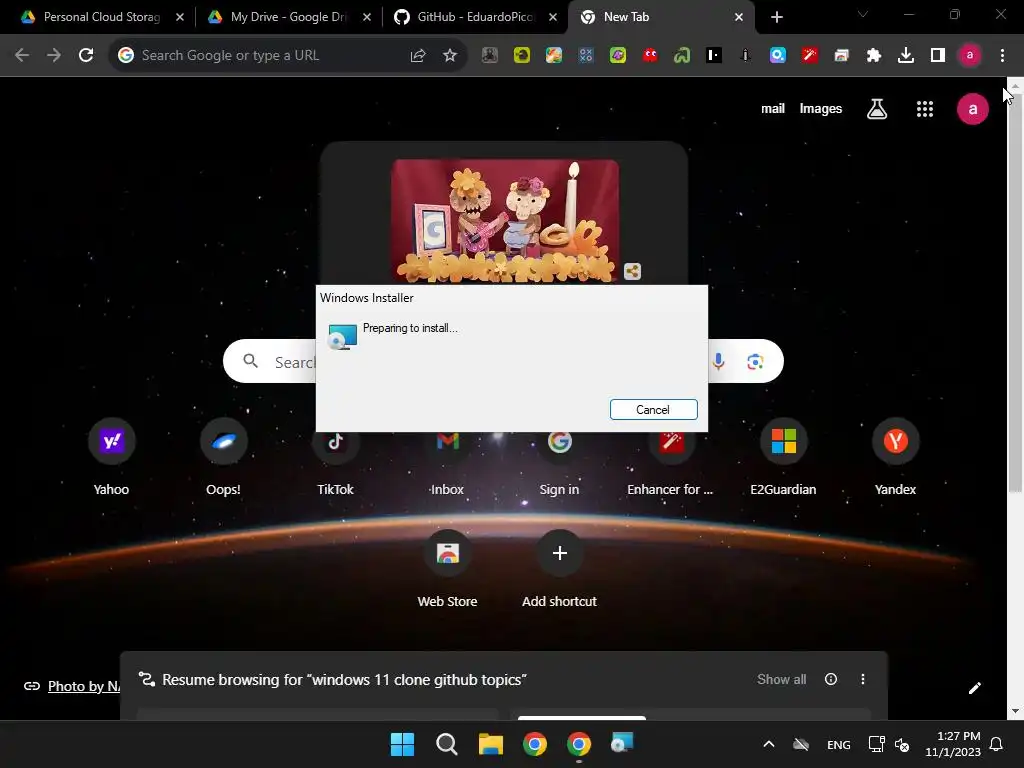The width and height of the screenshot is (1024, 768).
Task: Click the Google Doodle image
Action: click(x=505, y=220)
